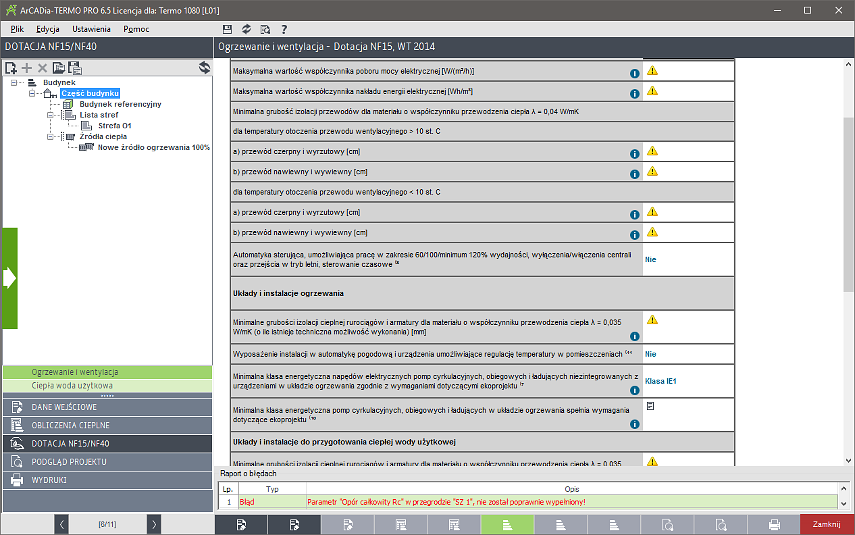Open DOTACJA NF15/NF40 section button

[x=107, y=443]
